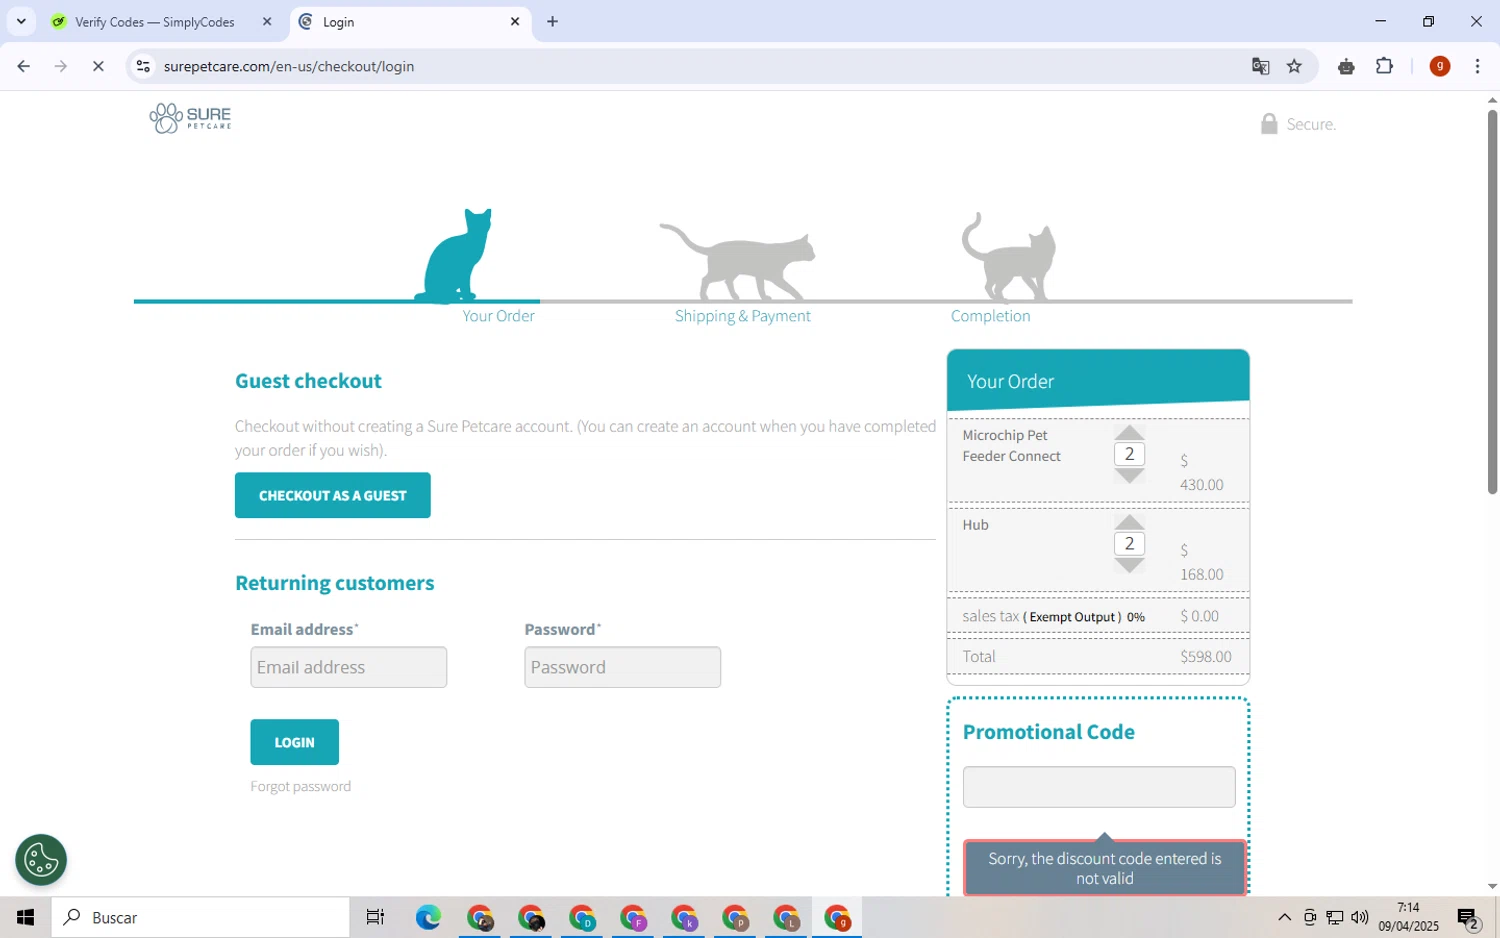Image resolution: width=1500 pixels, height=938 pixels.
Task: Go back to the previous page
Action: (x=24, y=66)
